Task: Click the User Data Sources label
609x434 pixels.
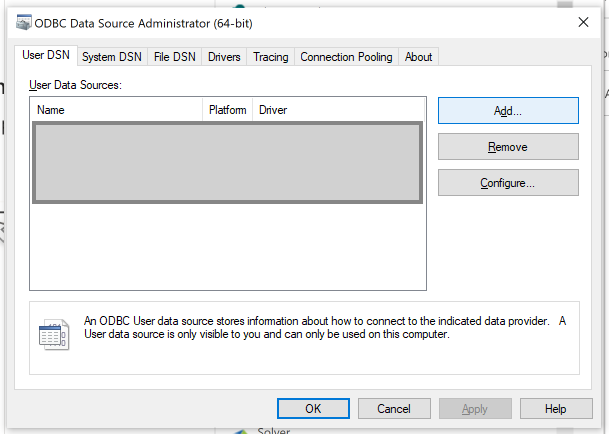Action: [75, 85]
